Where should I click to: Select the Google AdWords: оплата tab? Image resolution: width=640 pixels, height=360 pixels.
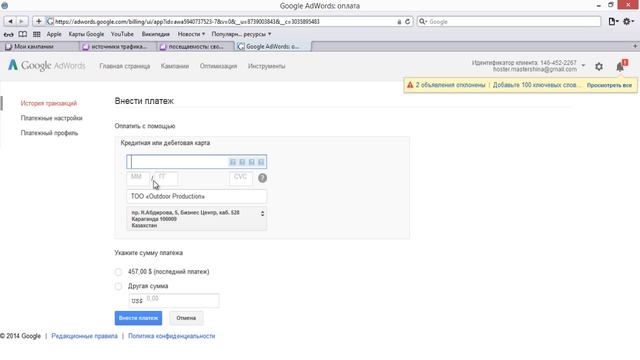click(273, 47)
